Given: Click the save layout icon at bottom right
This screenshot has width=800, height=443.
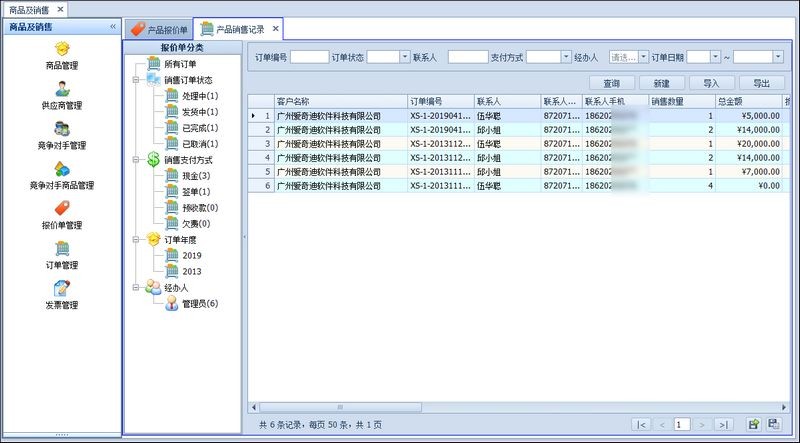Looking at the screenshot, I should coord(774,424).
